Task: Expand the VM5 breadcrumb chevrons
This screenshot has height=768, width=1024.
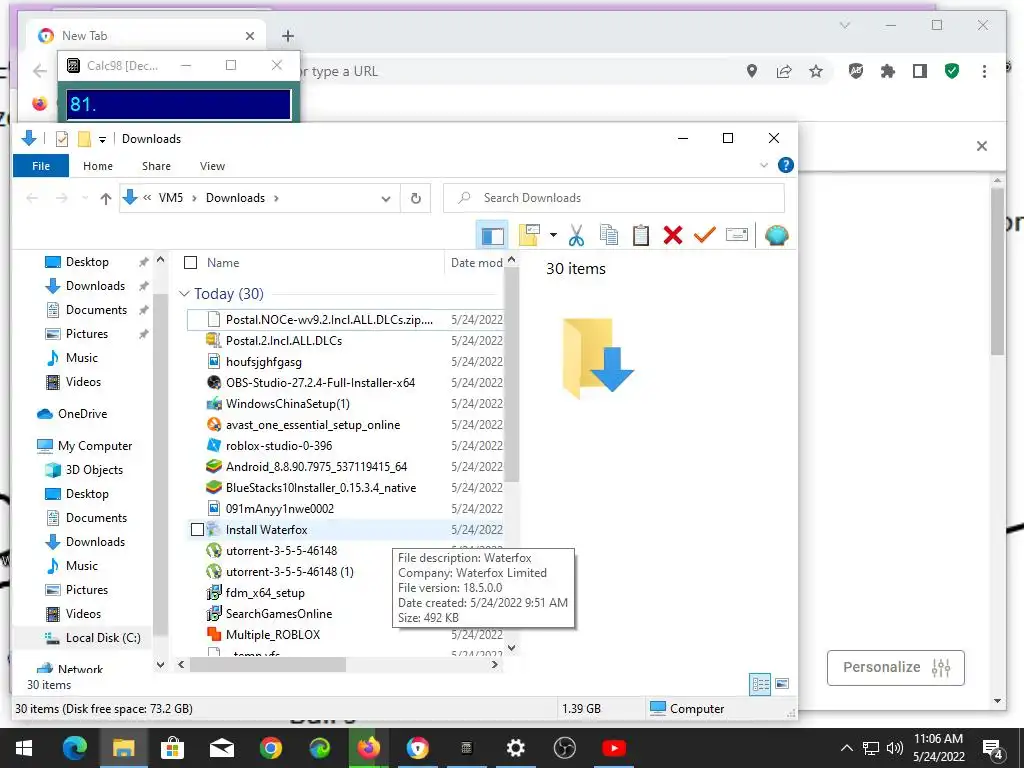Action: coord(147,198)
